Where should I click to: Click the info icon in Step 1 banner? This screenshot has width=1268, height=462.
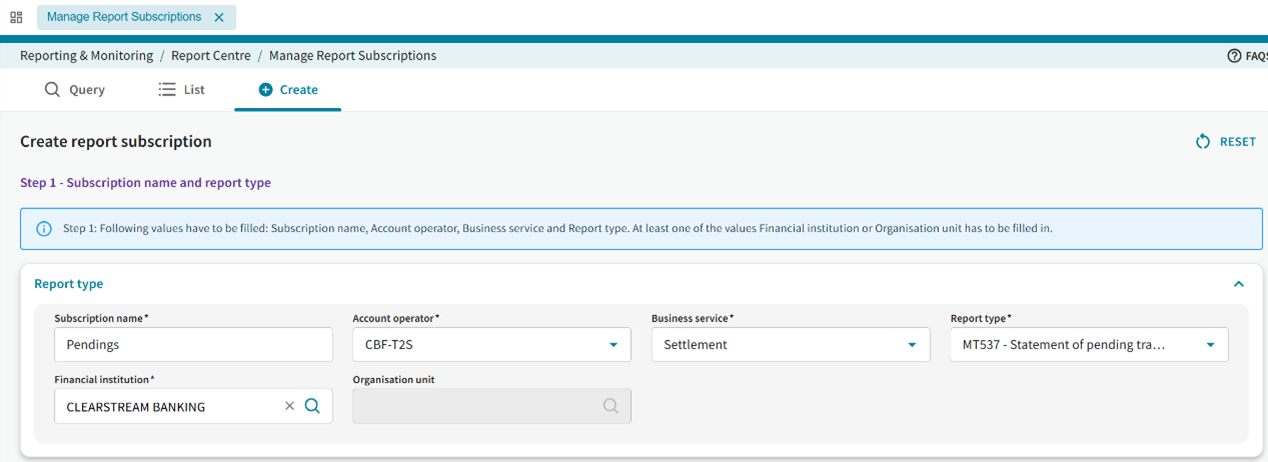point(44,229)
